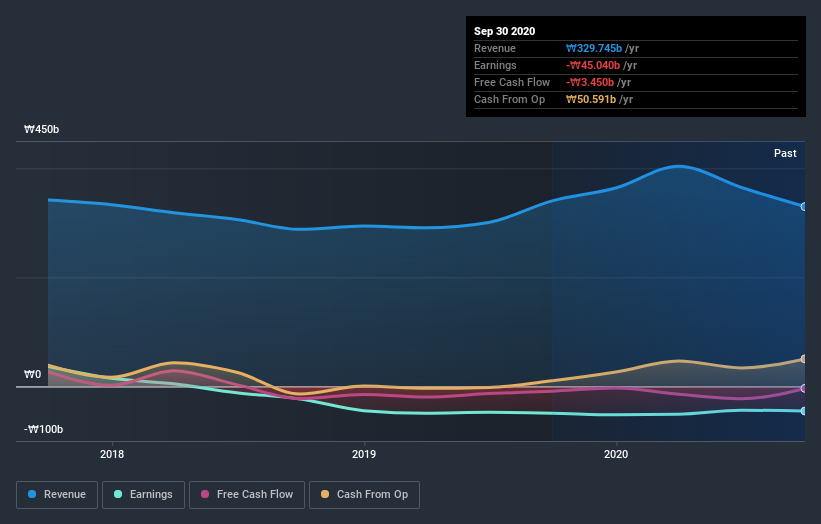This screenshot has width=821, height=524.
Task: Click the Cash From Op endpoint marker
Action: (x=804, y=359)
